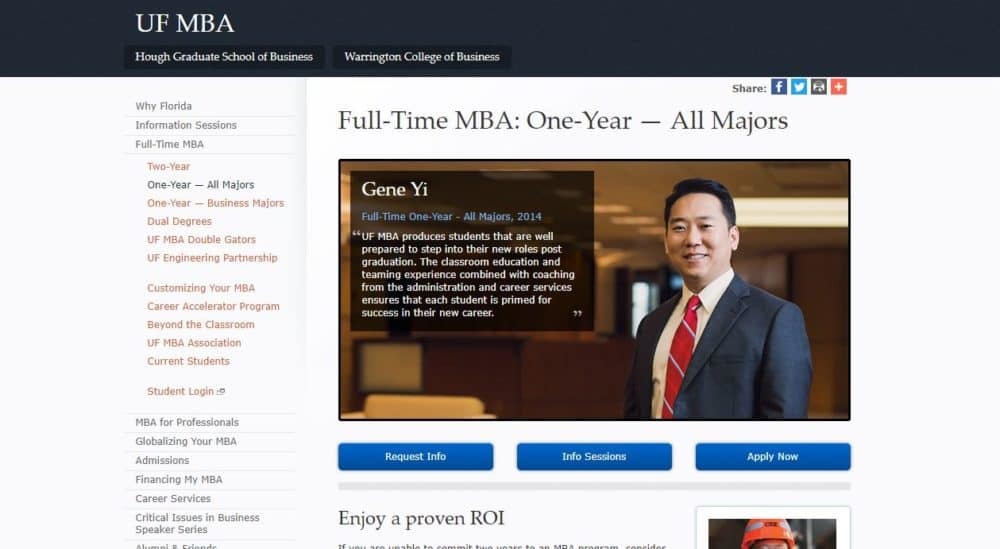1000x549 pixels.
Task: Share page via Twitter icon
Action: click(798, 87)
